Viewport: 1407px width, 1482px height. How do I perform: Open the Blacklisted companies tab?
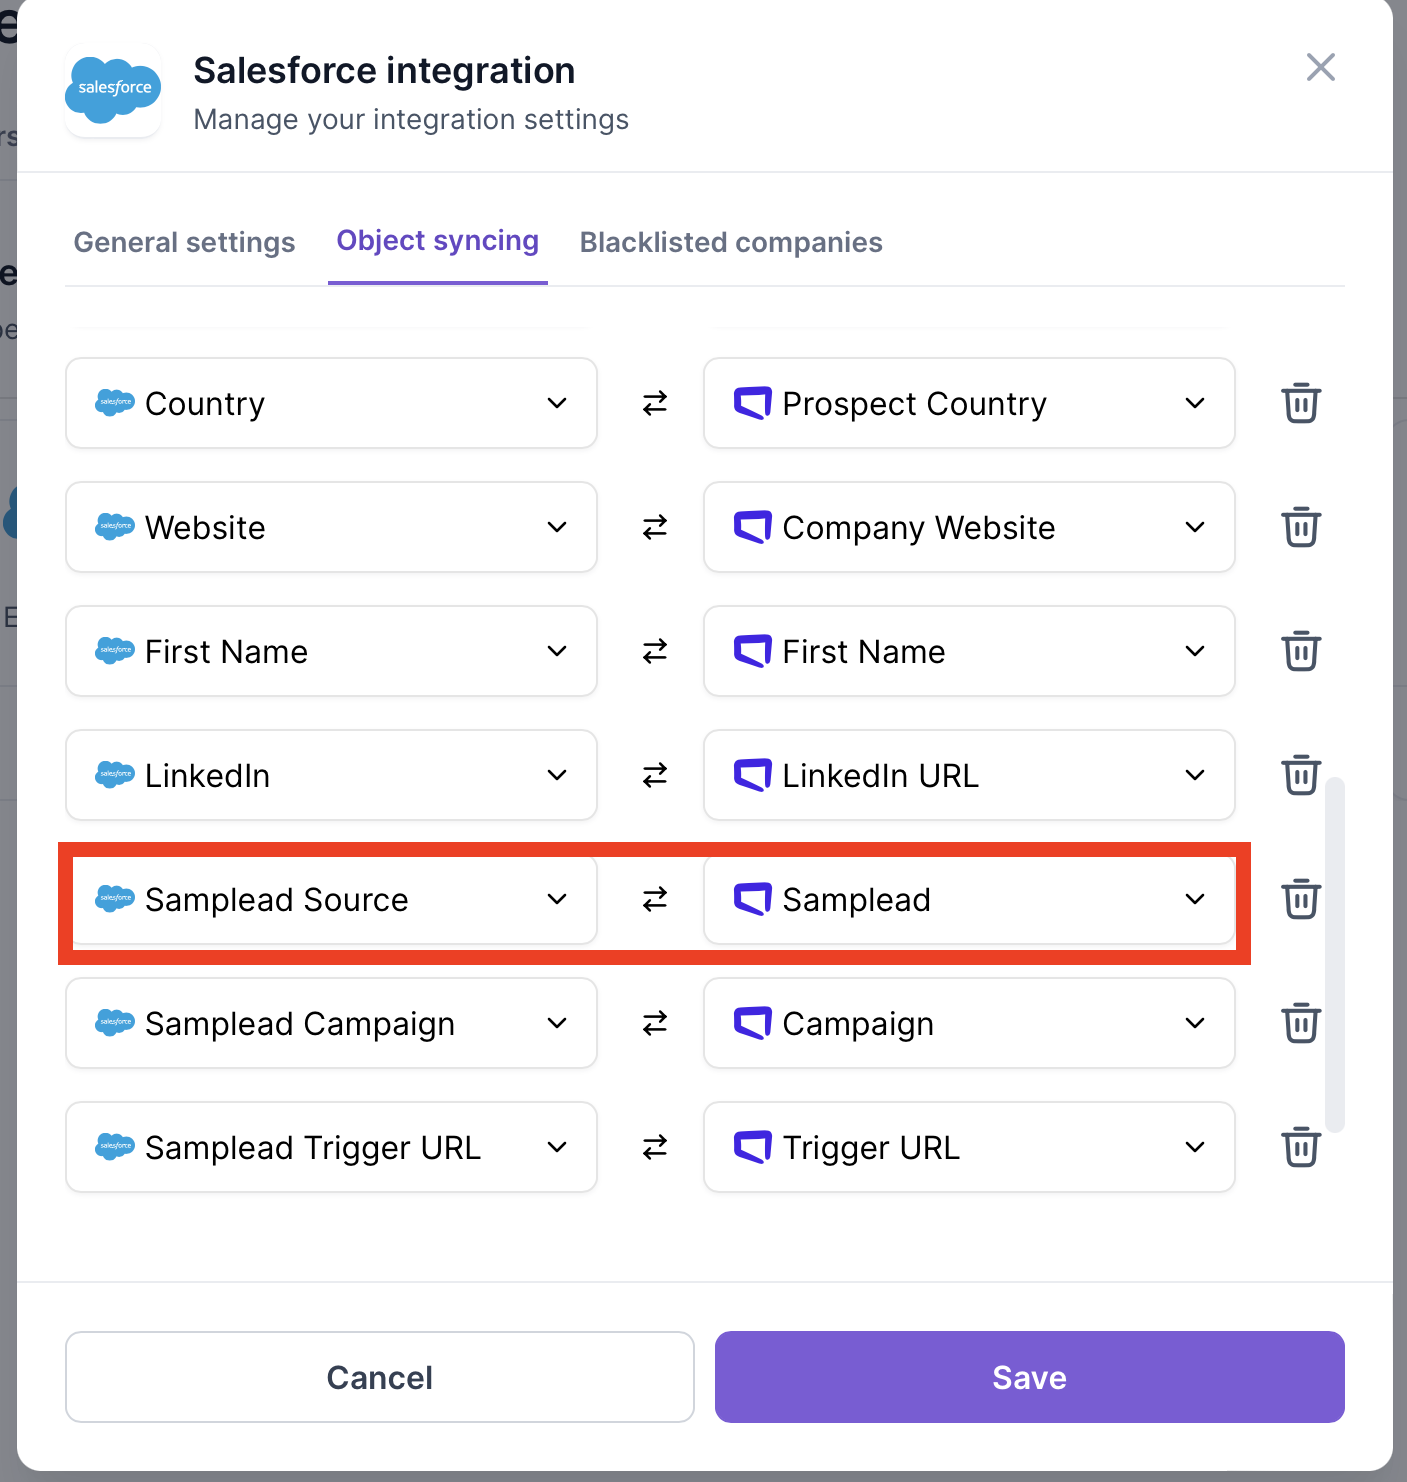point(731,242)
